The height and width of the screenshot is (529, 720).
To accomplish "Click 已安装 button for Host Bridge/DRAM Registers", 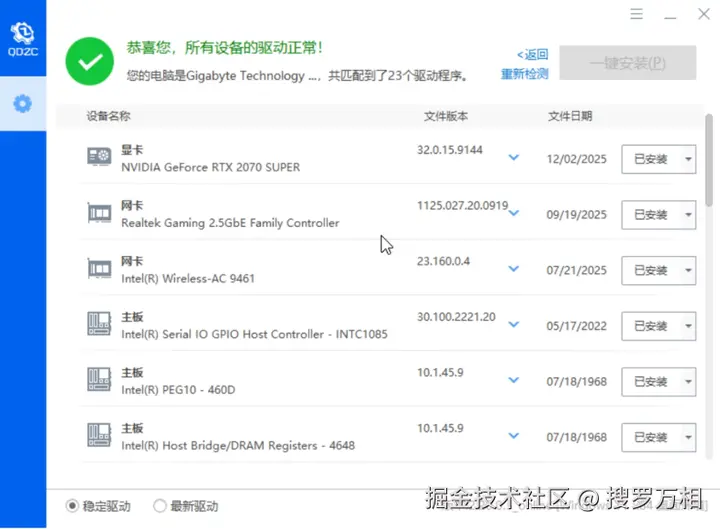I will point(651,437).
